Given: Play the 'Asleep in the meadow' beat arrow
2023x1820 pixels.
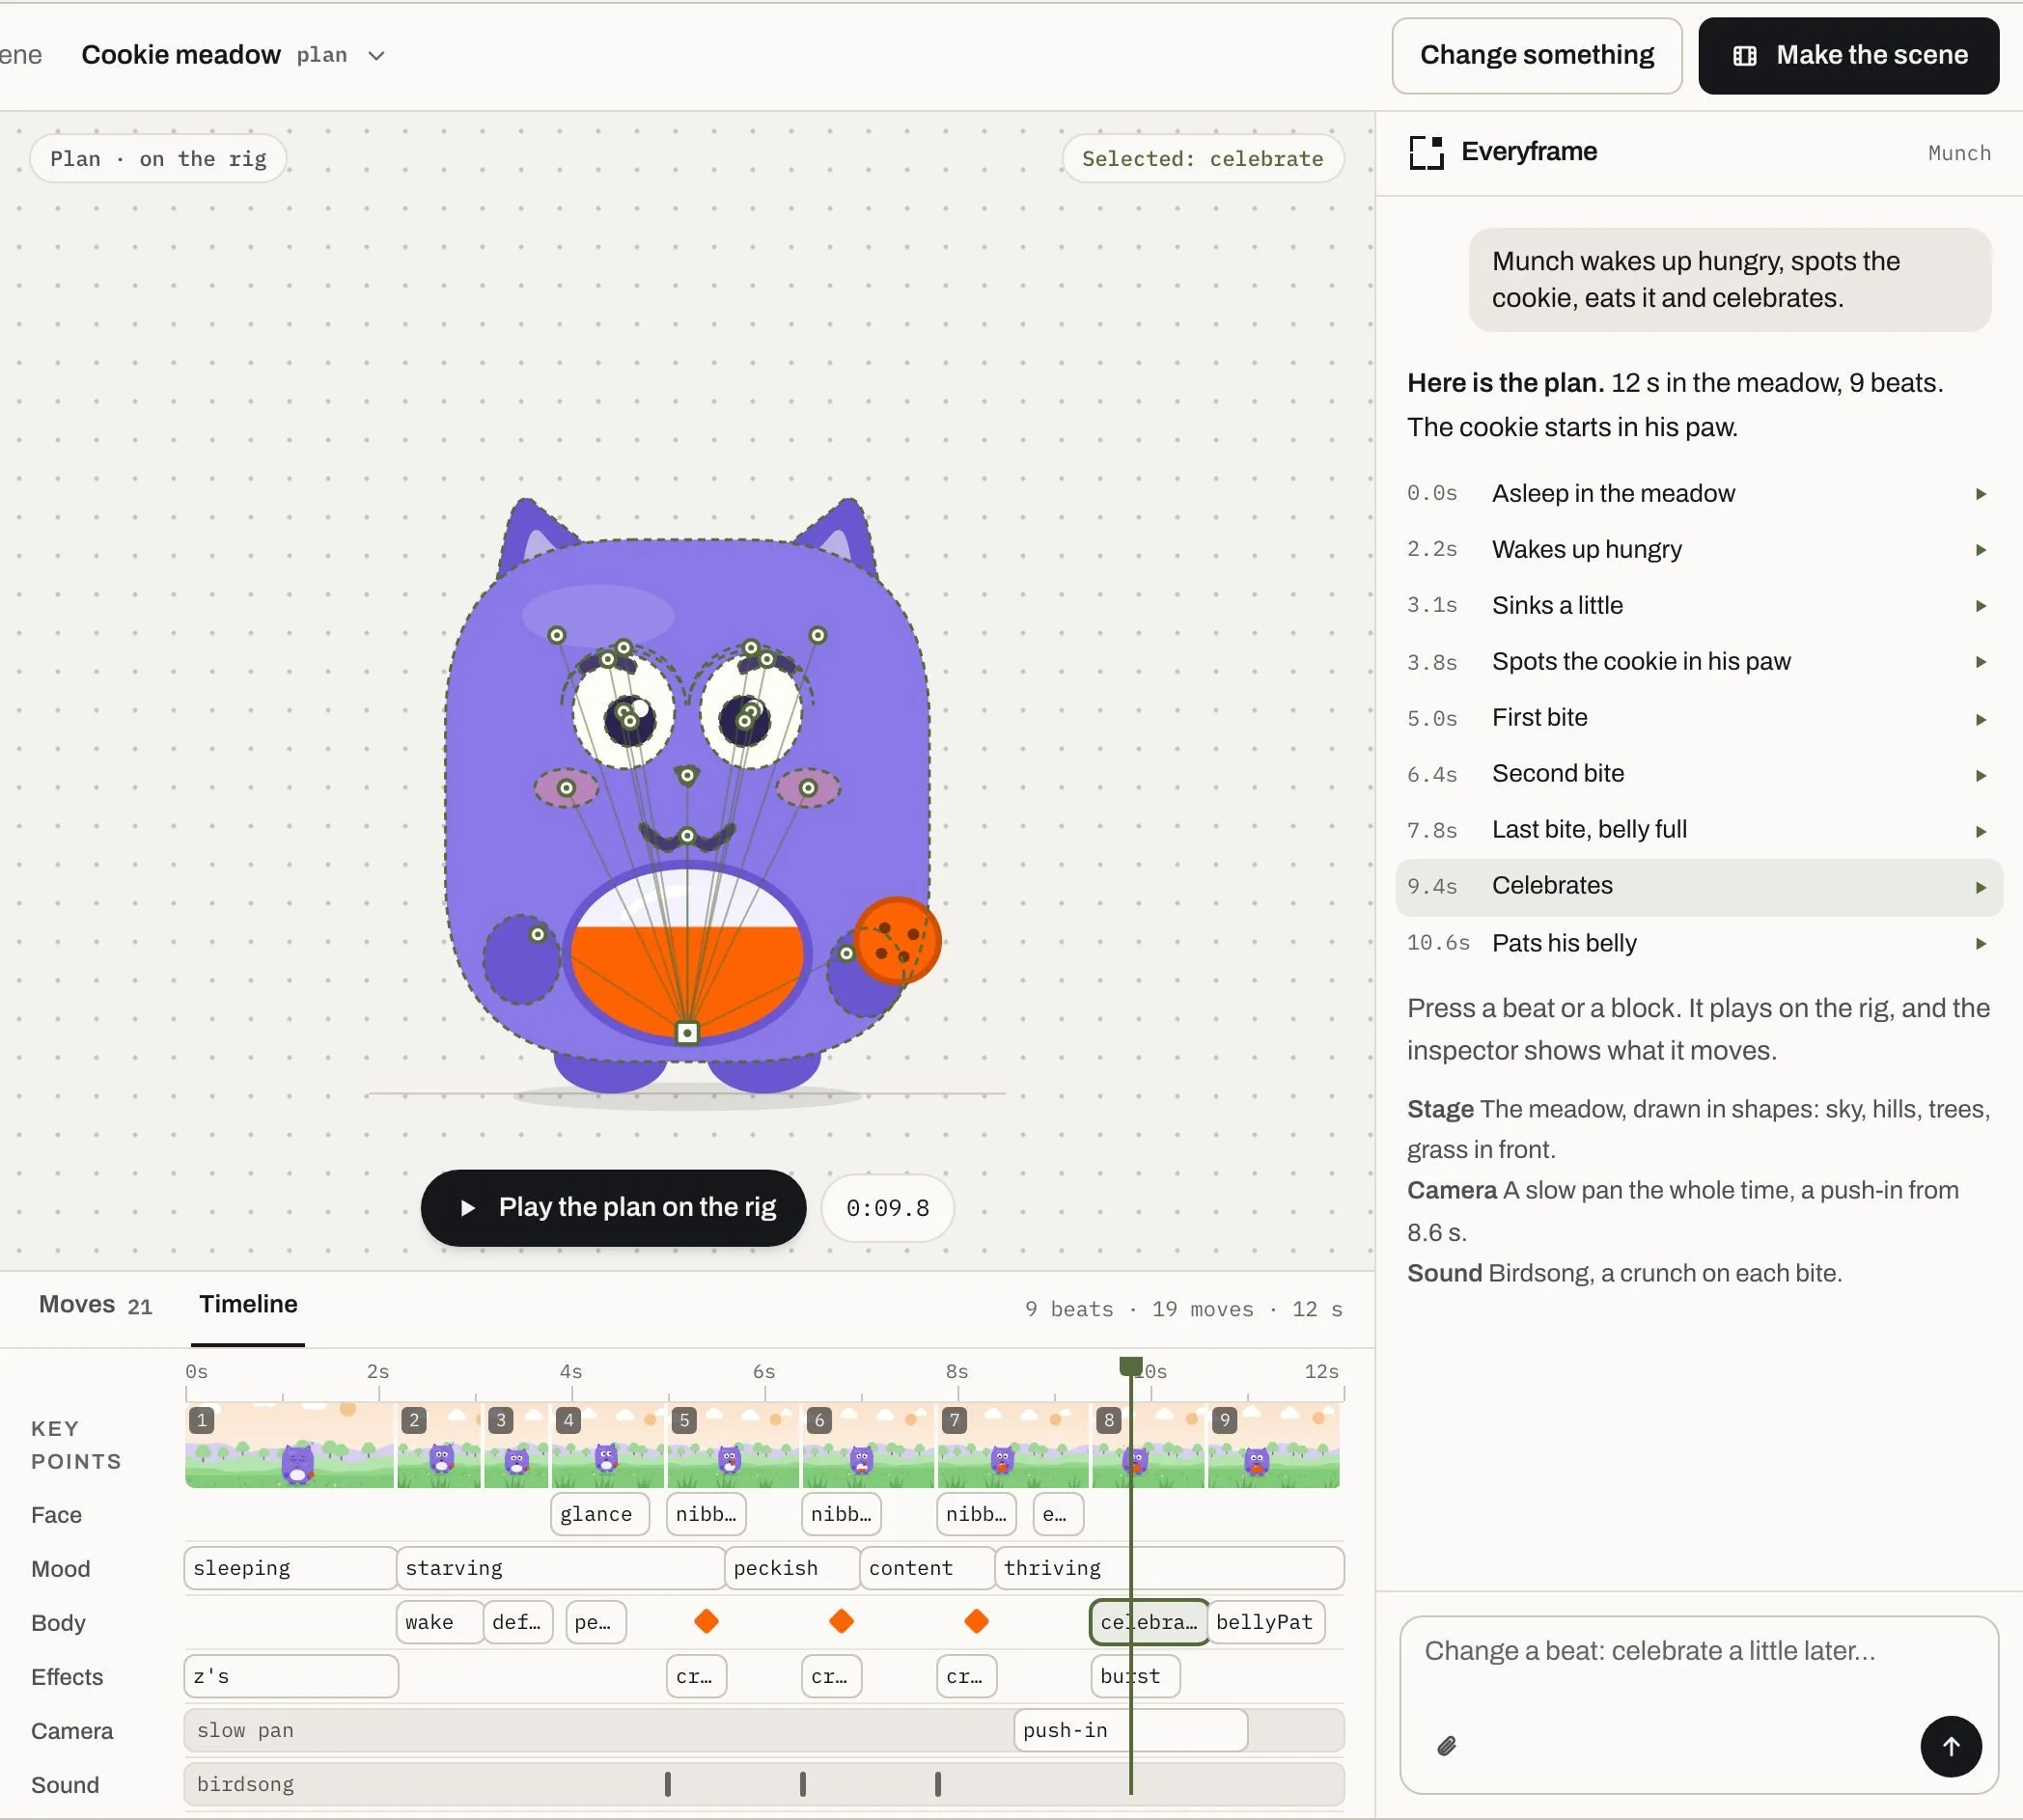Looking at the screenshot, I should click(x=1980, y=494).
